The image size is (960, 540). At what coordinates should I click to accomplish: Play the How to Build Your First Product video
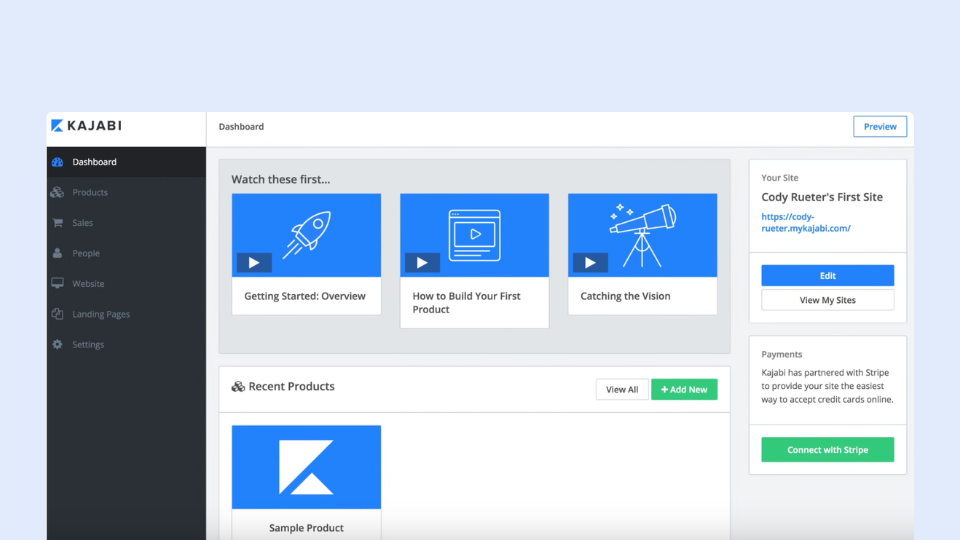pyautogui.click(x=422, y=263)
